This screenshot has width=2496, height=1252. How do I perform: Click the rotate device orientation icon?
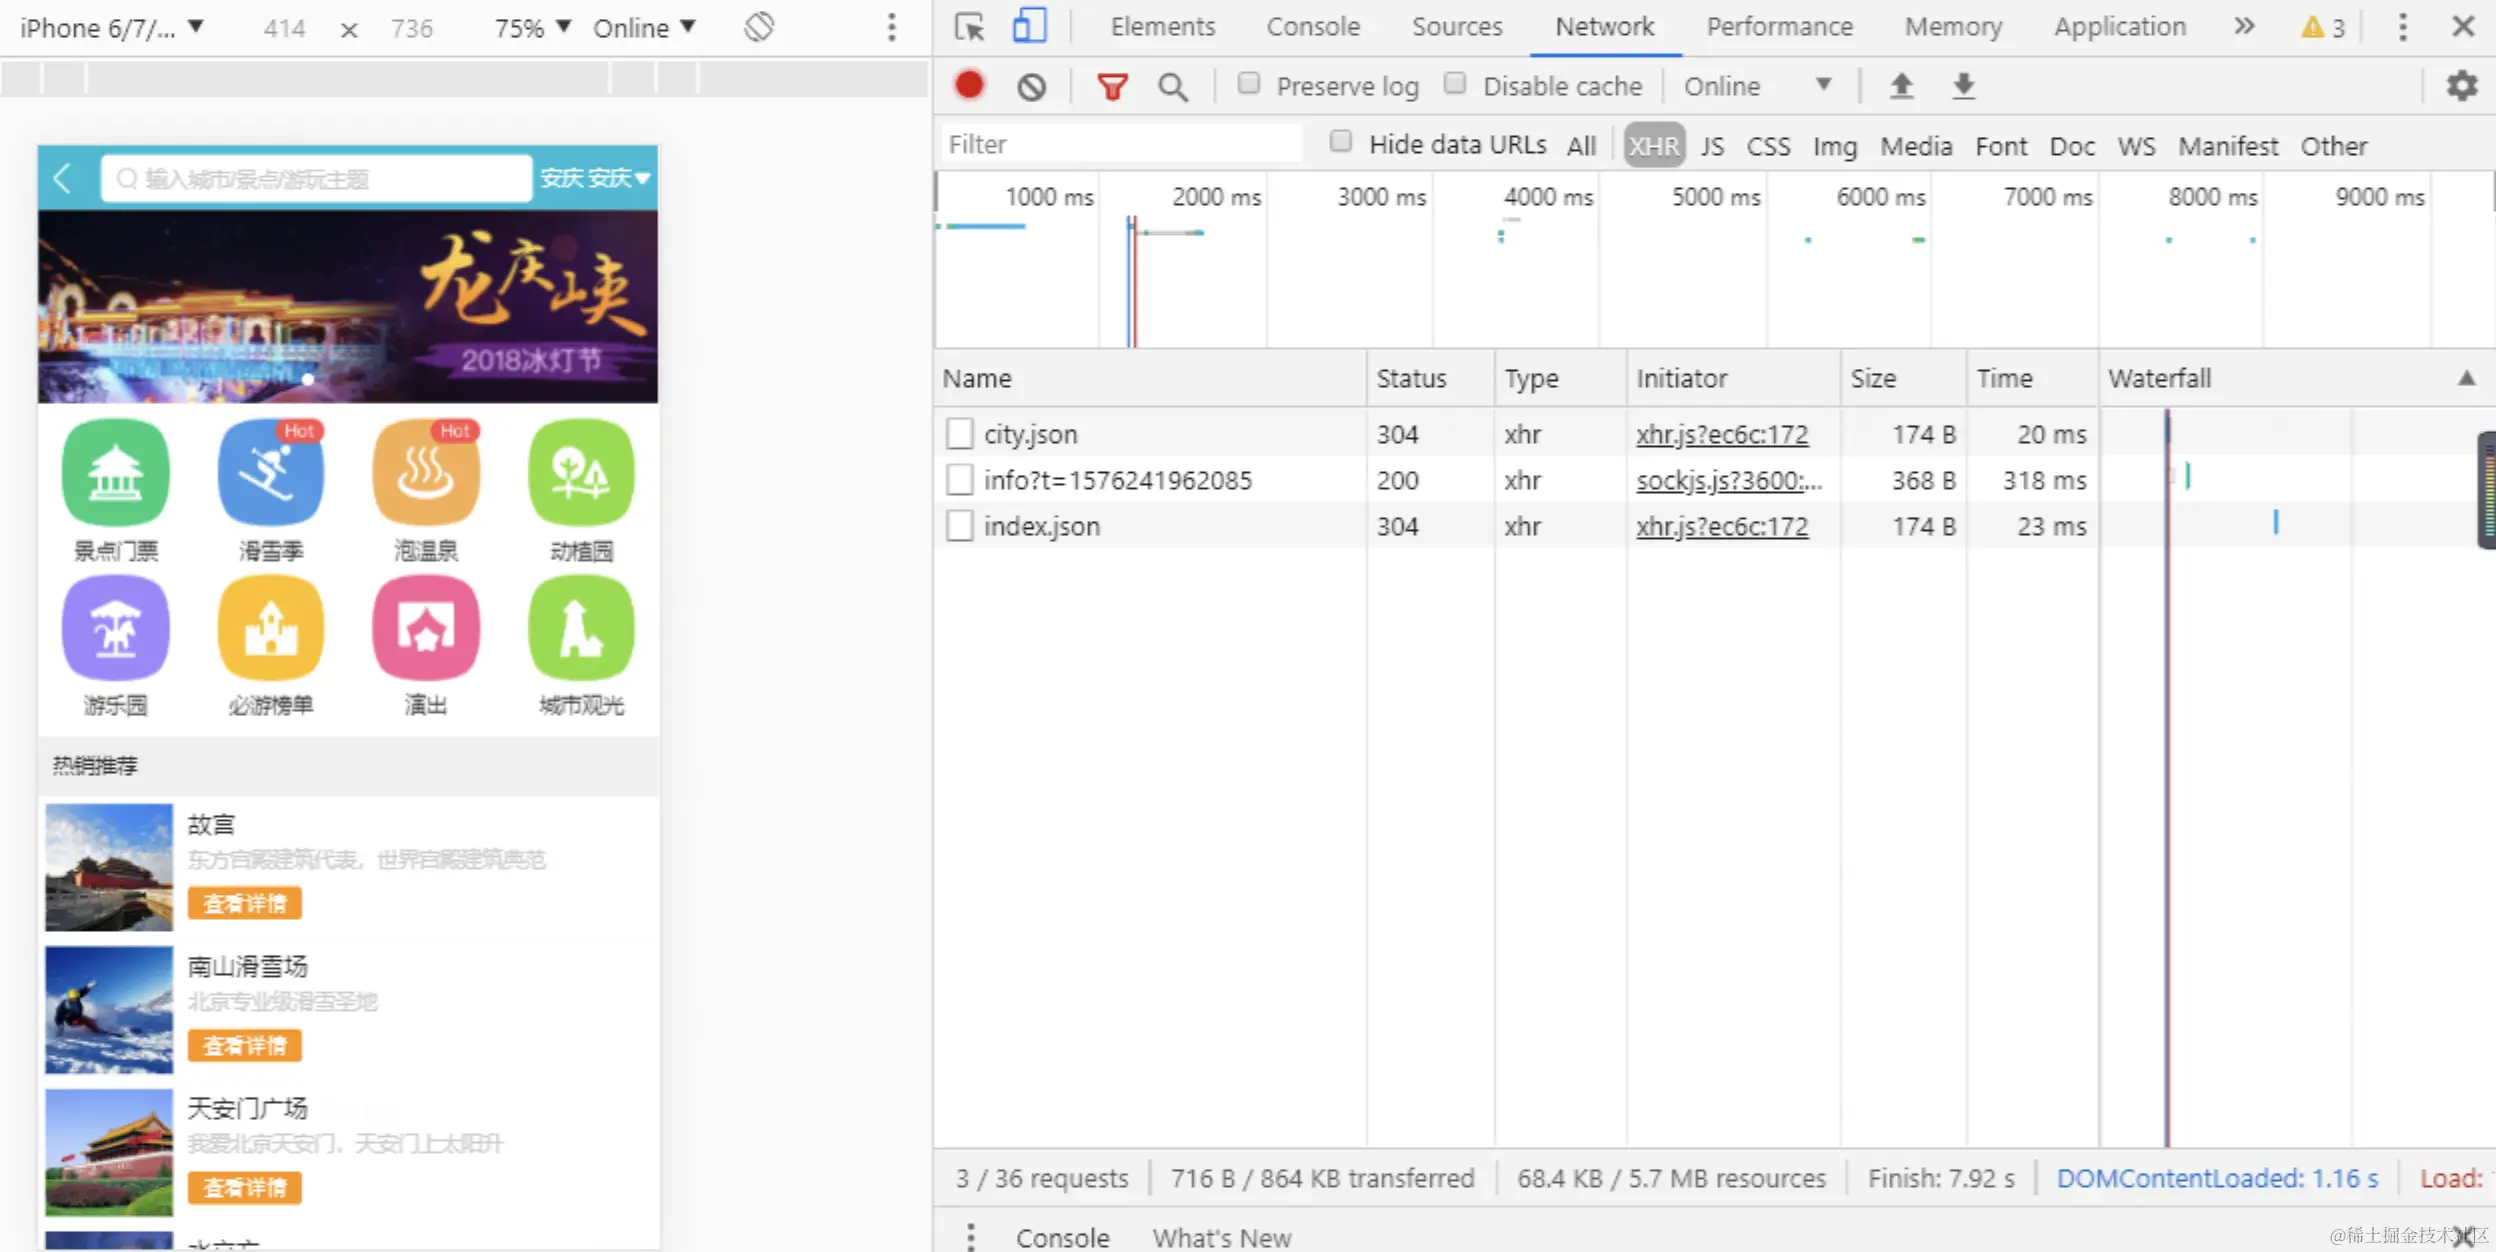(759, 27)
